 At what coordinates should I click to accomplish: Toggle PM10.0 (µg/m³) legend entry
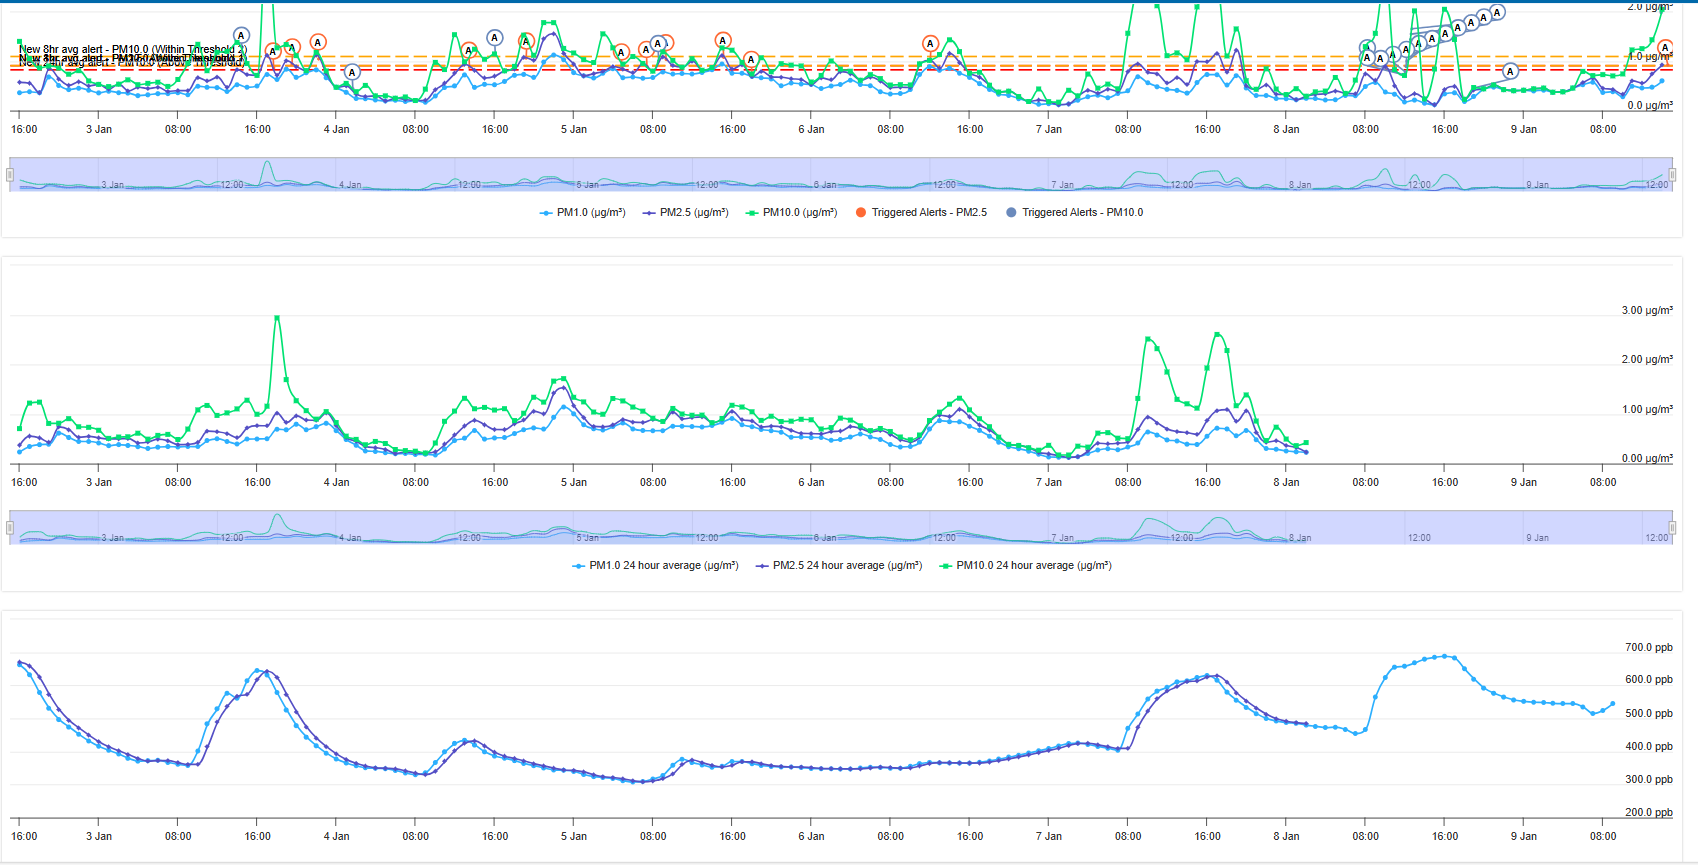click(x=791, y=212)
